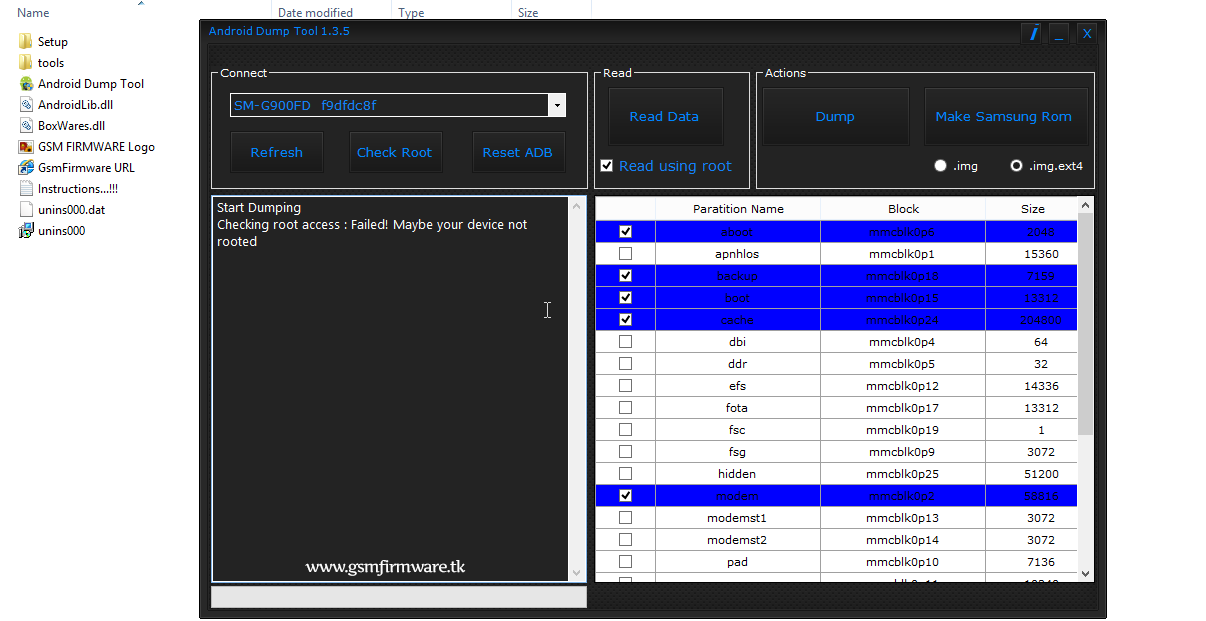Select the AndroidLib.dll file
The width and height of the screenshot is (1206, 621).
(x=74, y=104)
